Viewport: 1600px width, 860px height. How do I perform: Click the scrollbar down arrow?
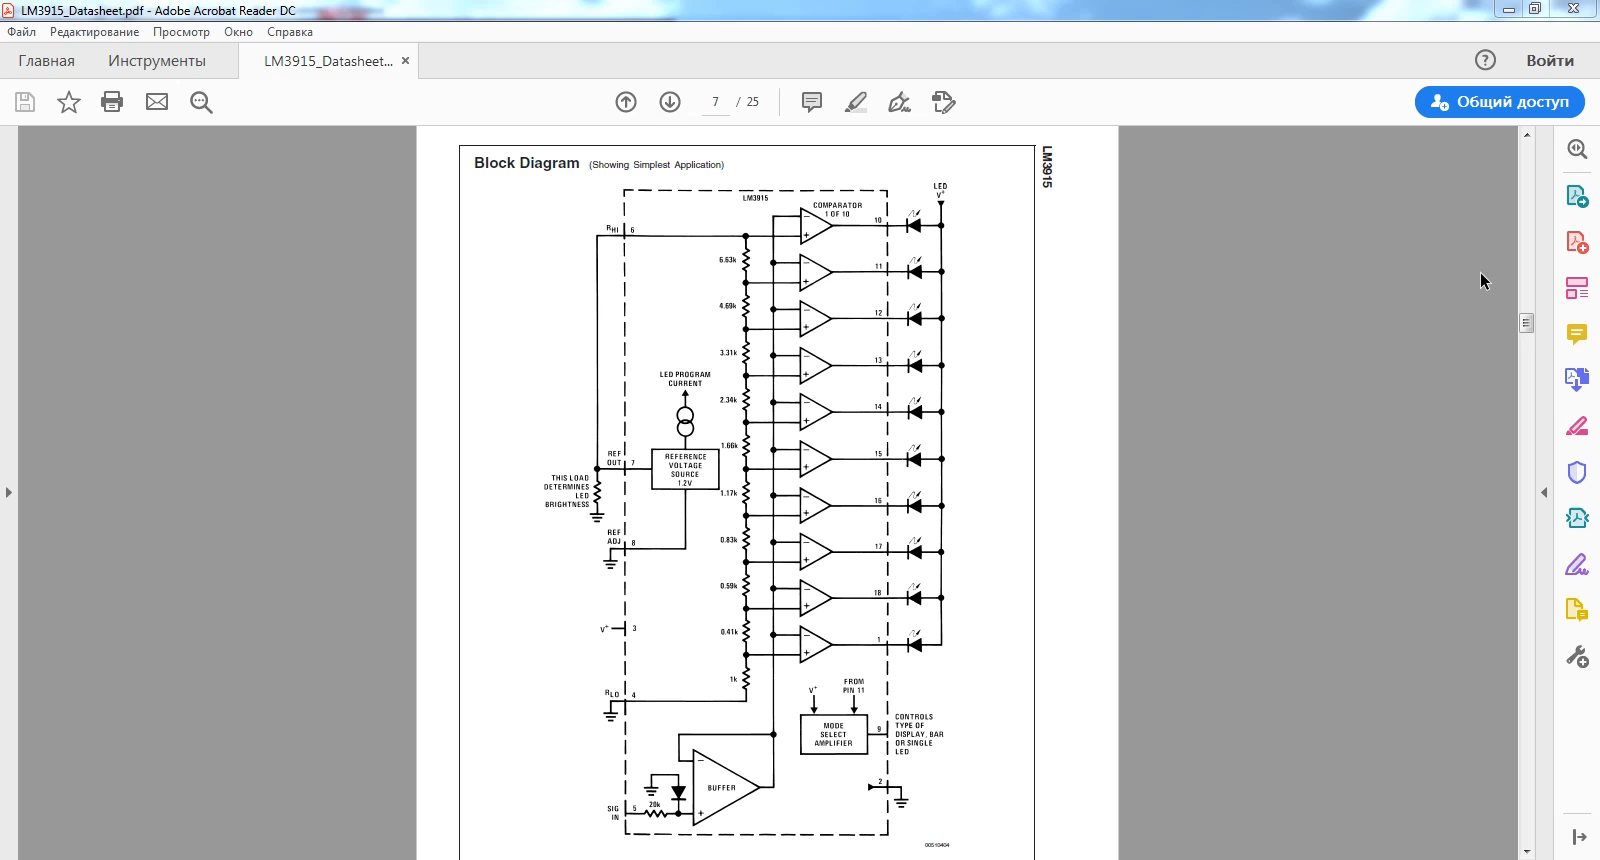1526,851
